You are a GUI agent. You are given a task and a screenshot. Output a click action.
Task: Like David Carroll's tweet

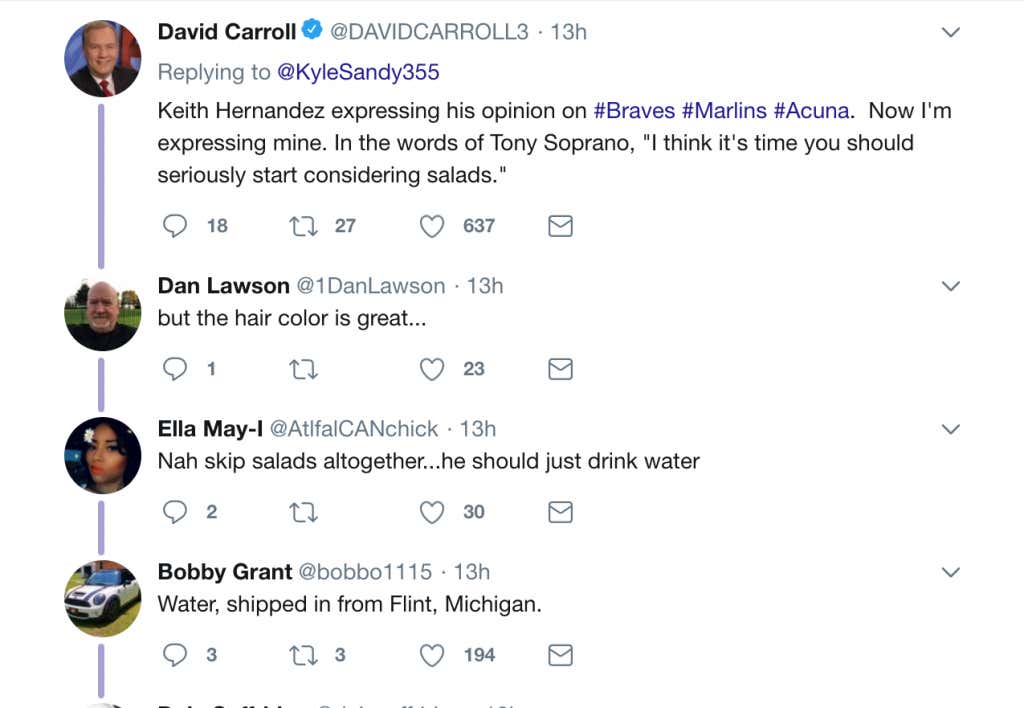tap(431, 226)
